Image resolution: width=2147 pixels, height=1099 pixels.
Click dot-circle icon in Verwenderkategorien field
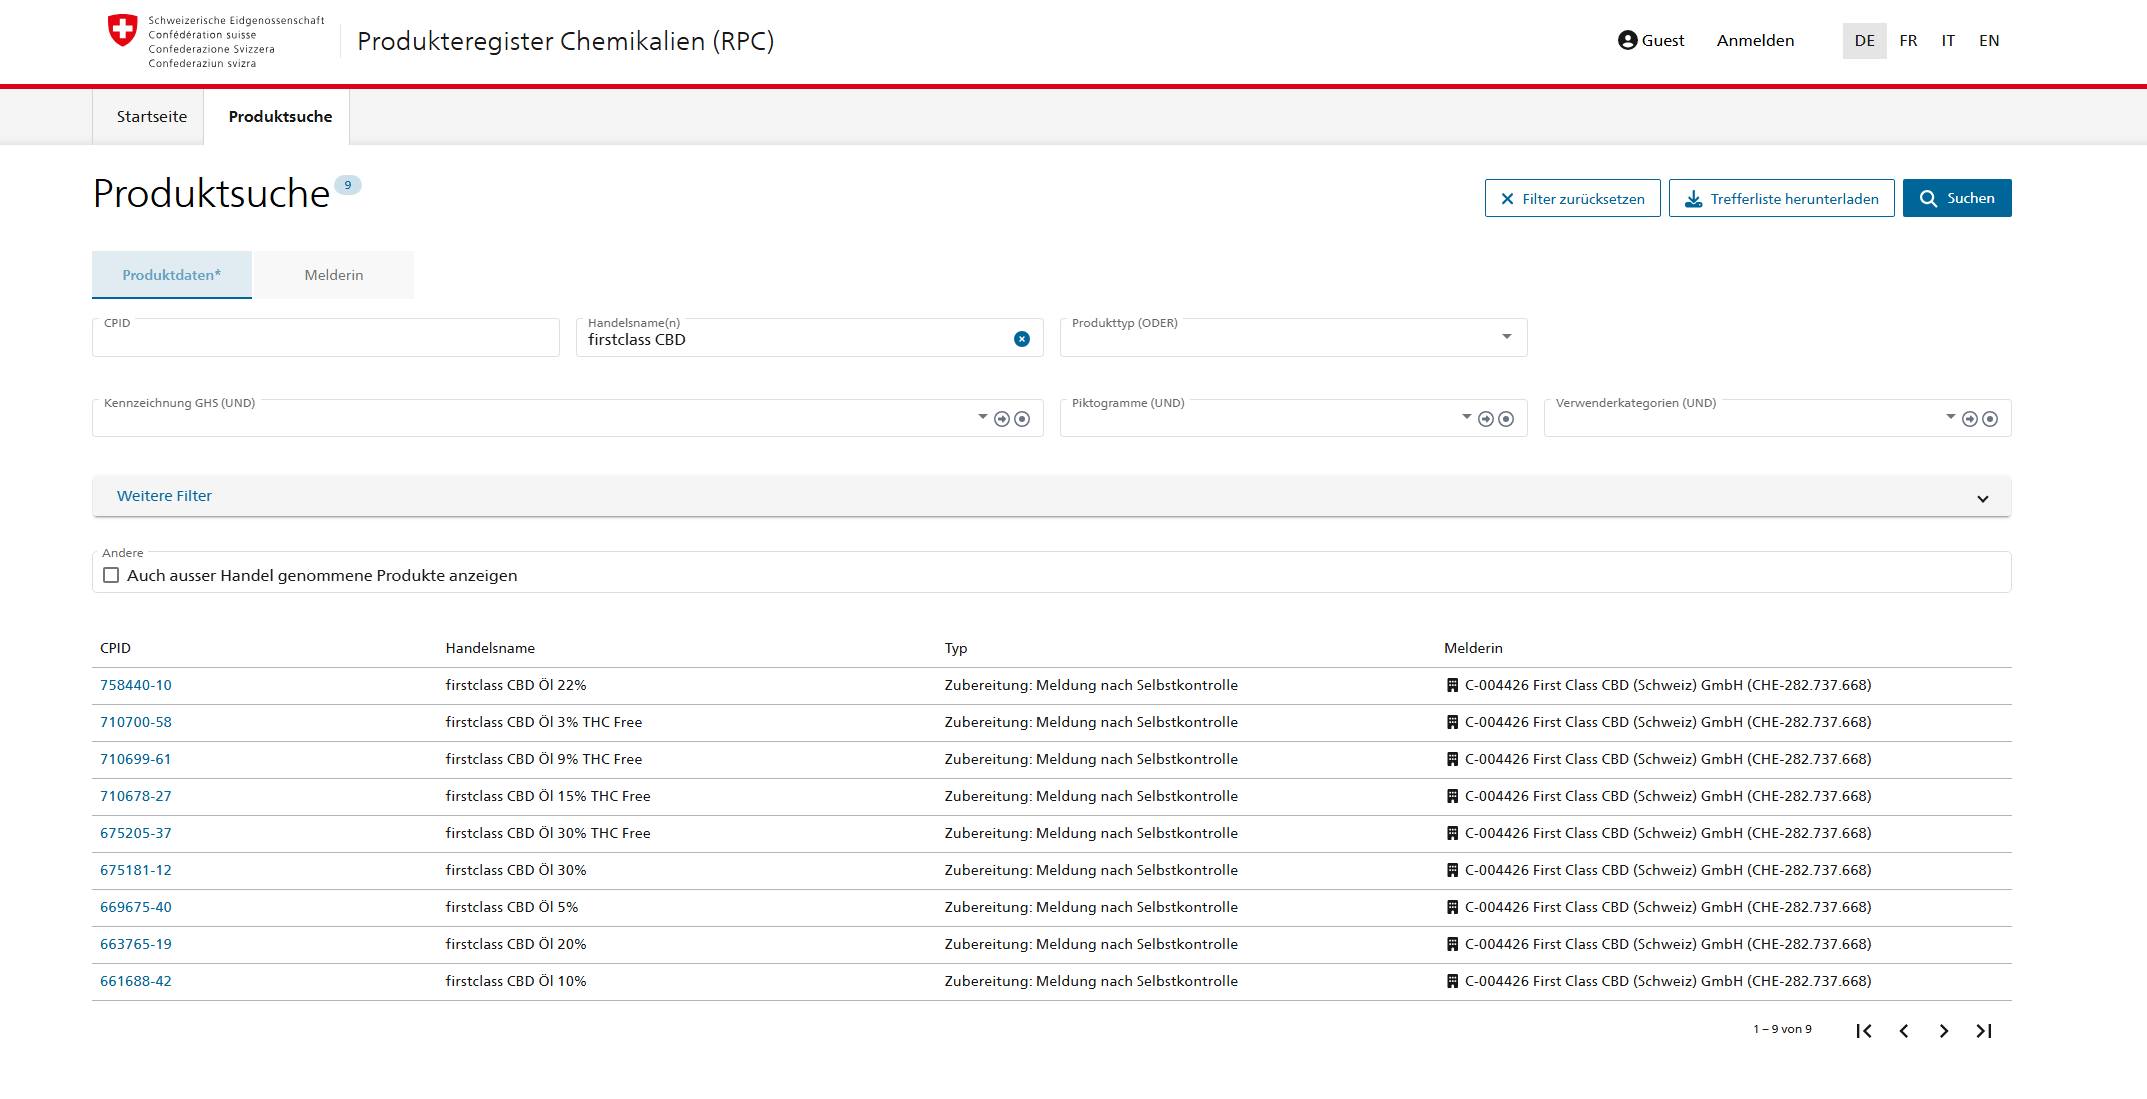tap(1989, 419)
